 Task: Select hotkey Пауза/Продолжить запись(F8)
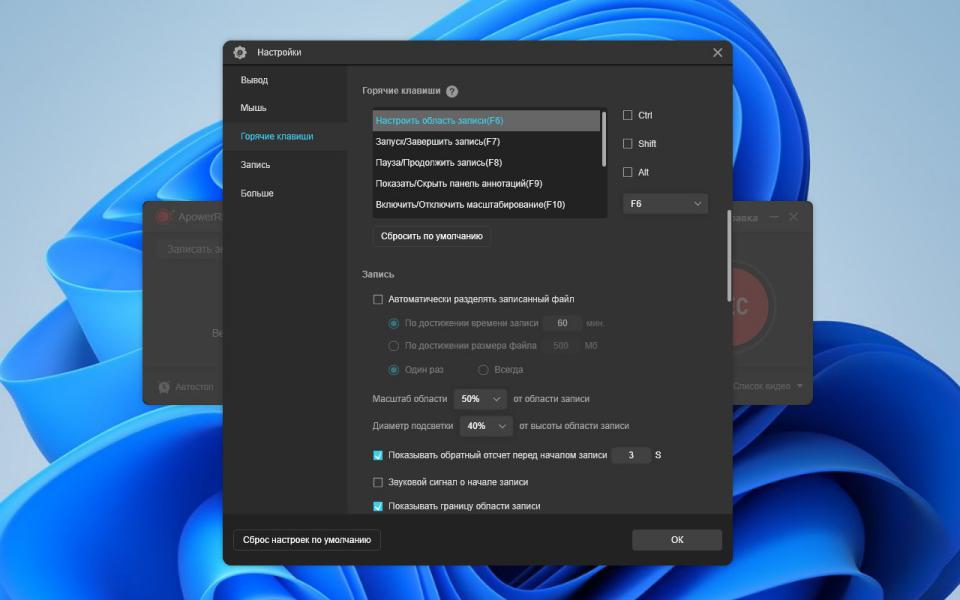tap(487, 163)
